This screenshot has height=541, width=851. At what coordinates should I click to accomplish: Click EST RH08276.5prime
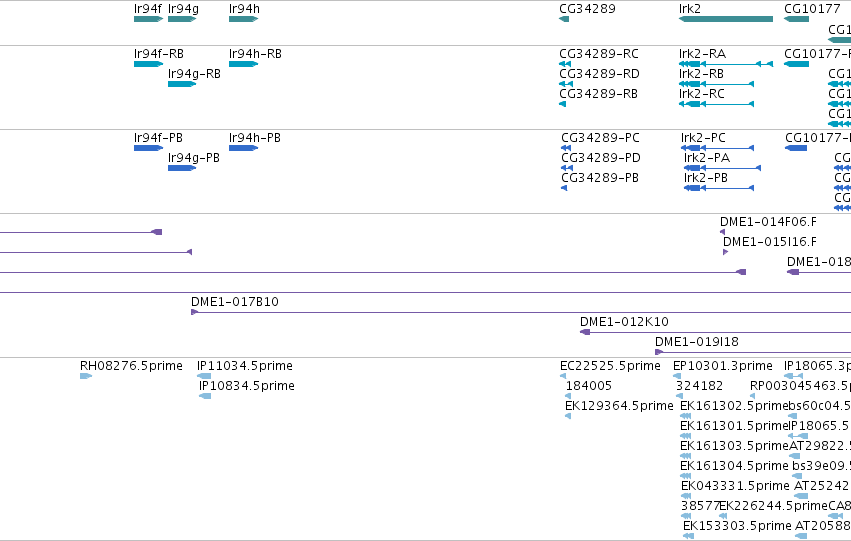(x=86, y=376)
